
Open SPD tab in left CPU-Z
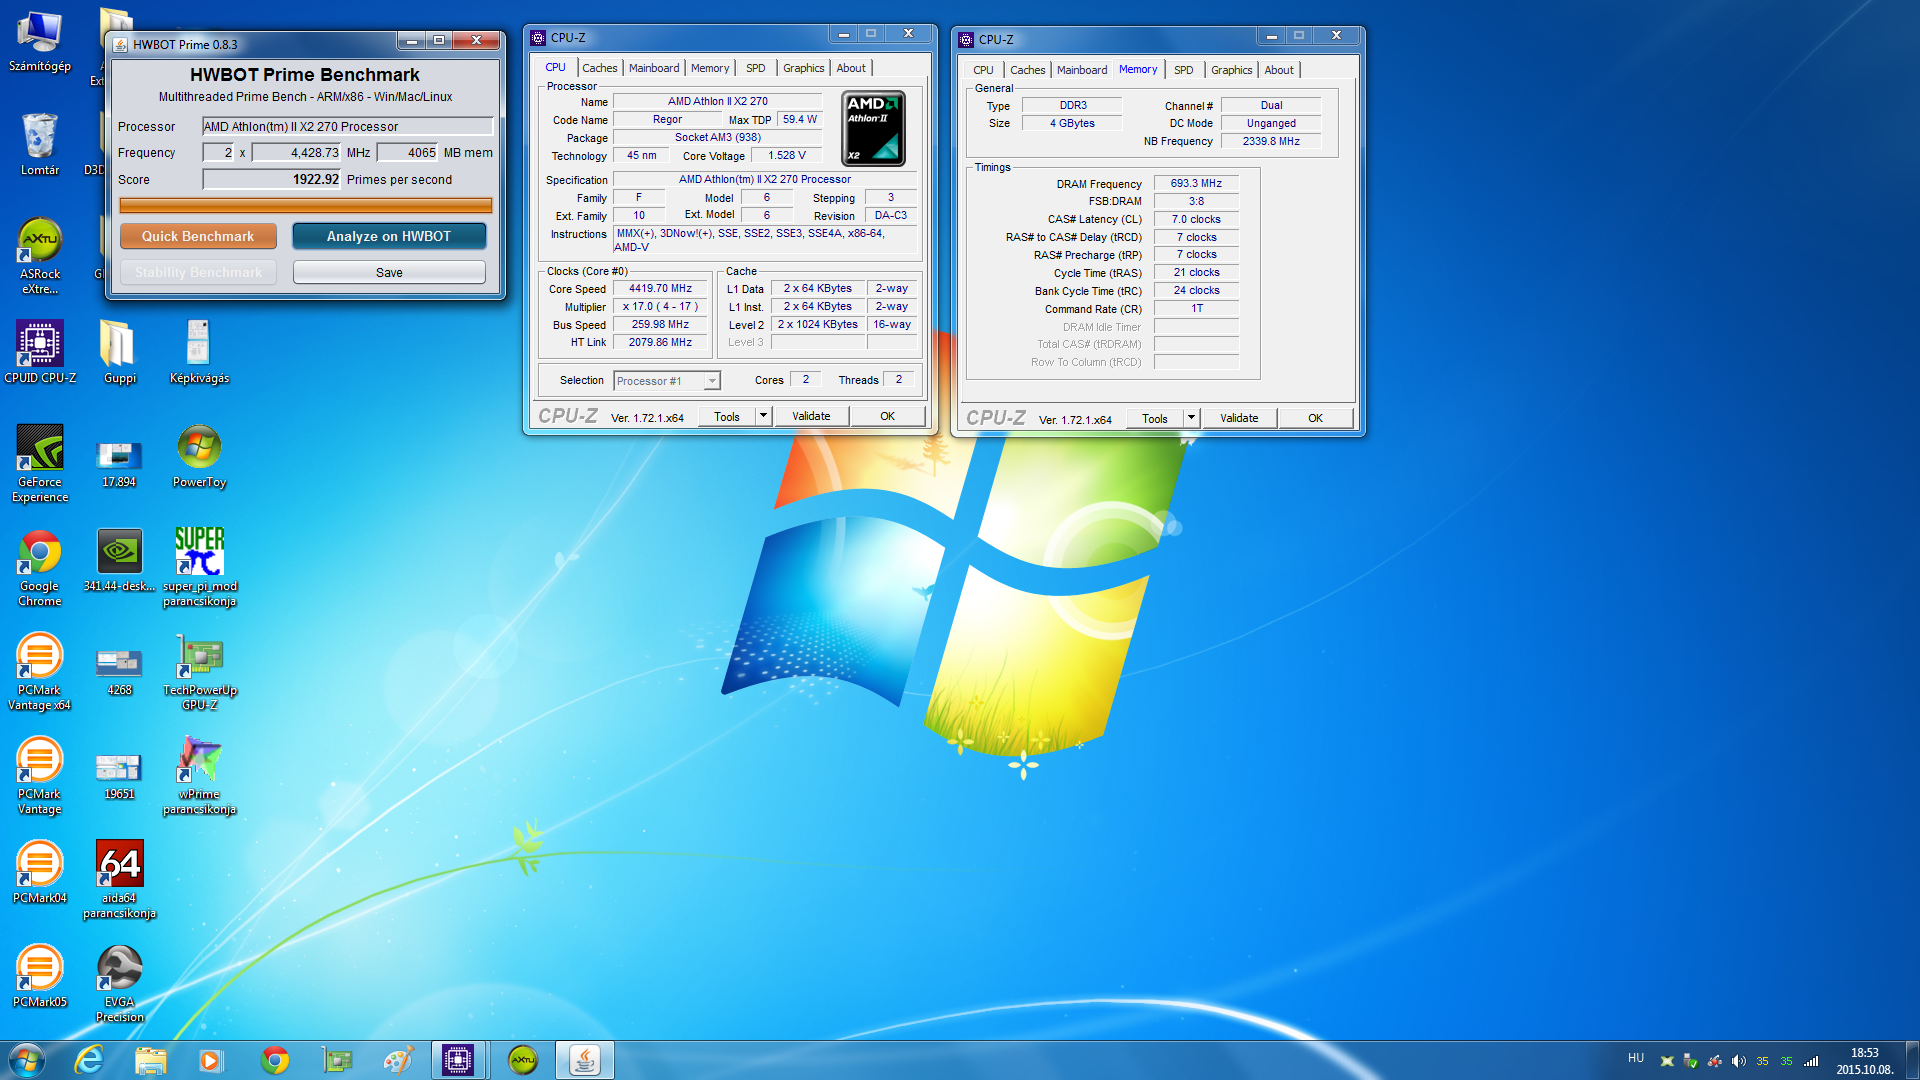coord(756,68)
